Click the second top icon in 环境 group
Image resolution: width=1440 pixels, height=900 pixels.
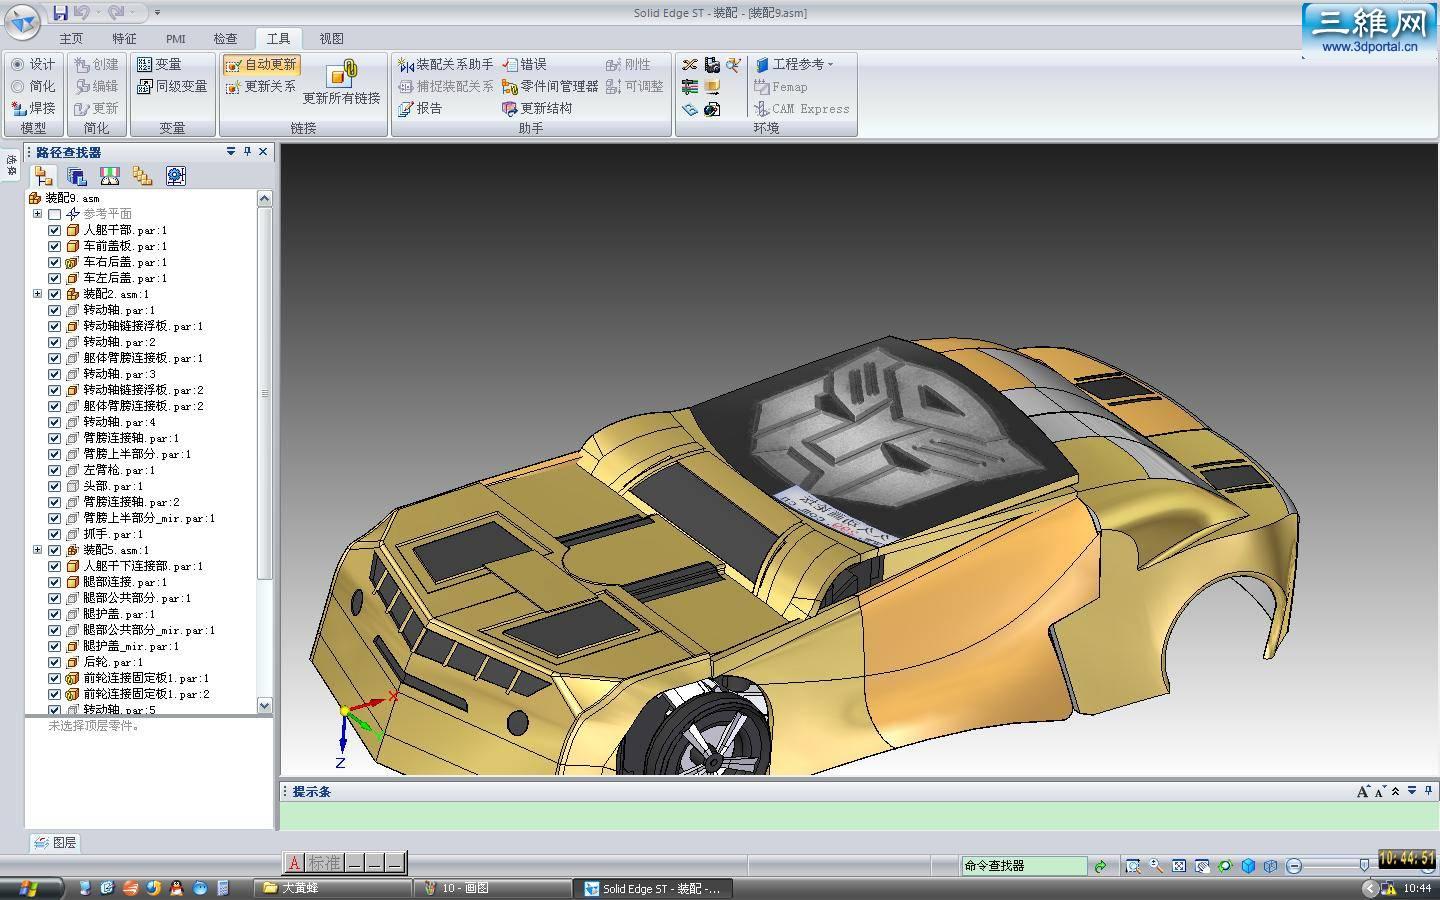[x=712, y=64]
